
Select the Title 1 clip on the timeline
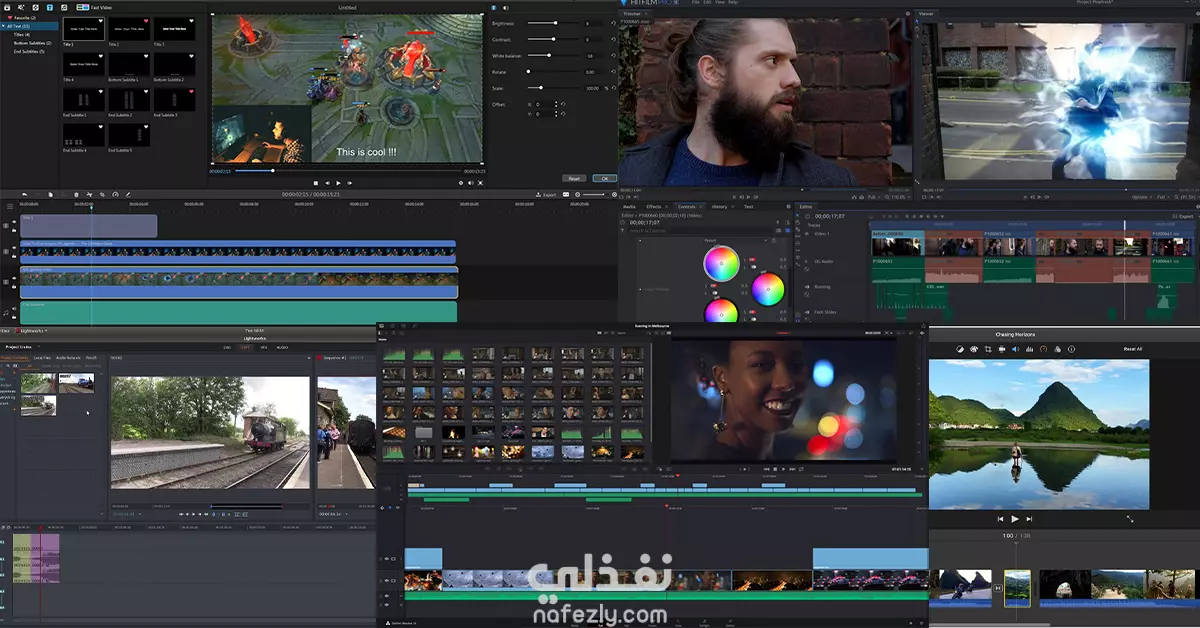coord(88,226)
